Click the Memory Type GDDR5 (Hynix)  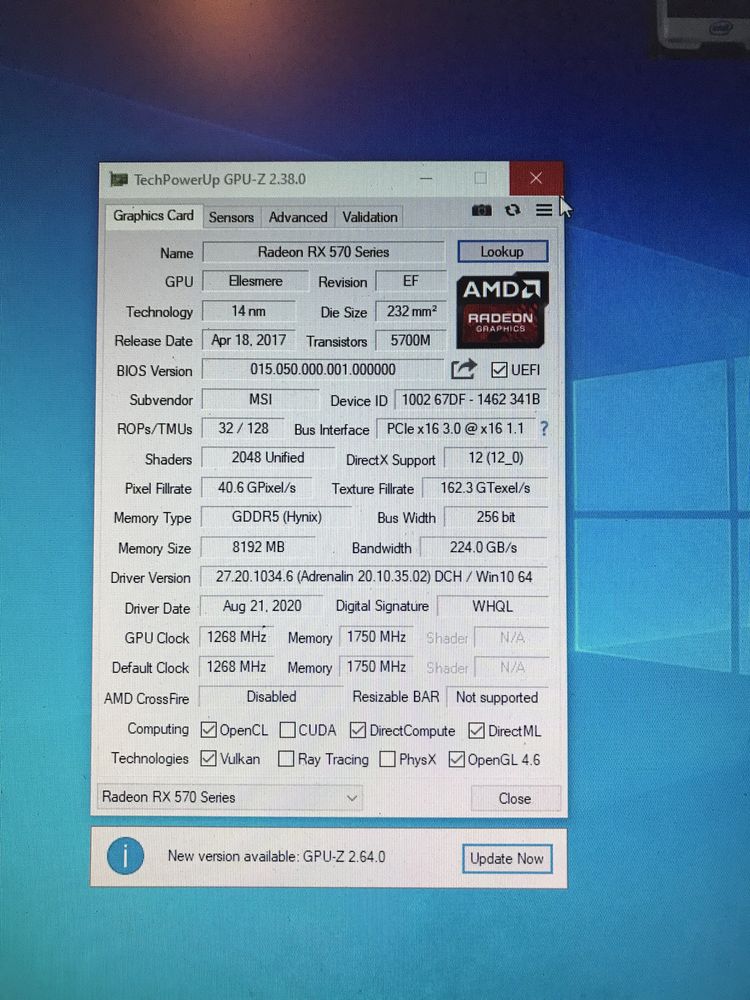(x=276, y=517)
